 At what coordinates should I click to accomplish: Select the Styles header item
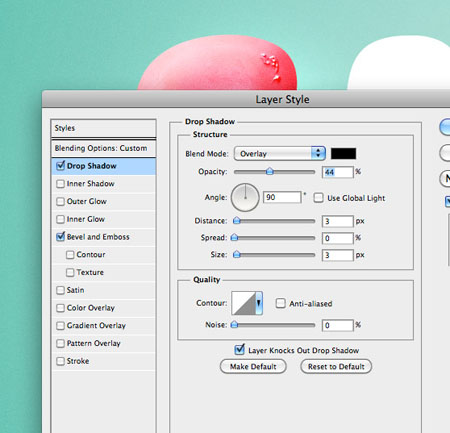103,128
